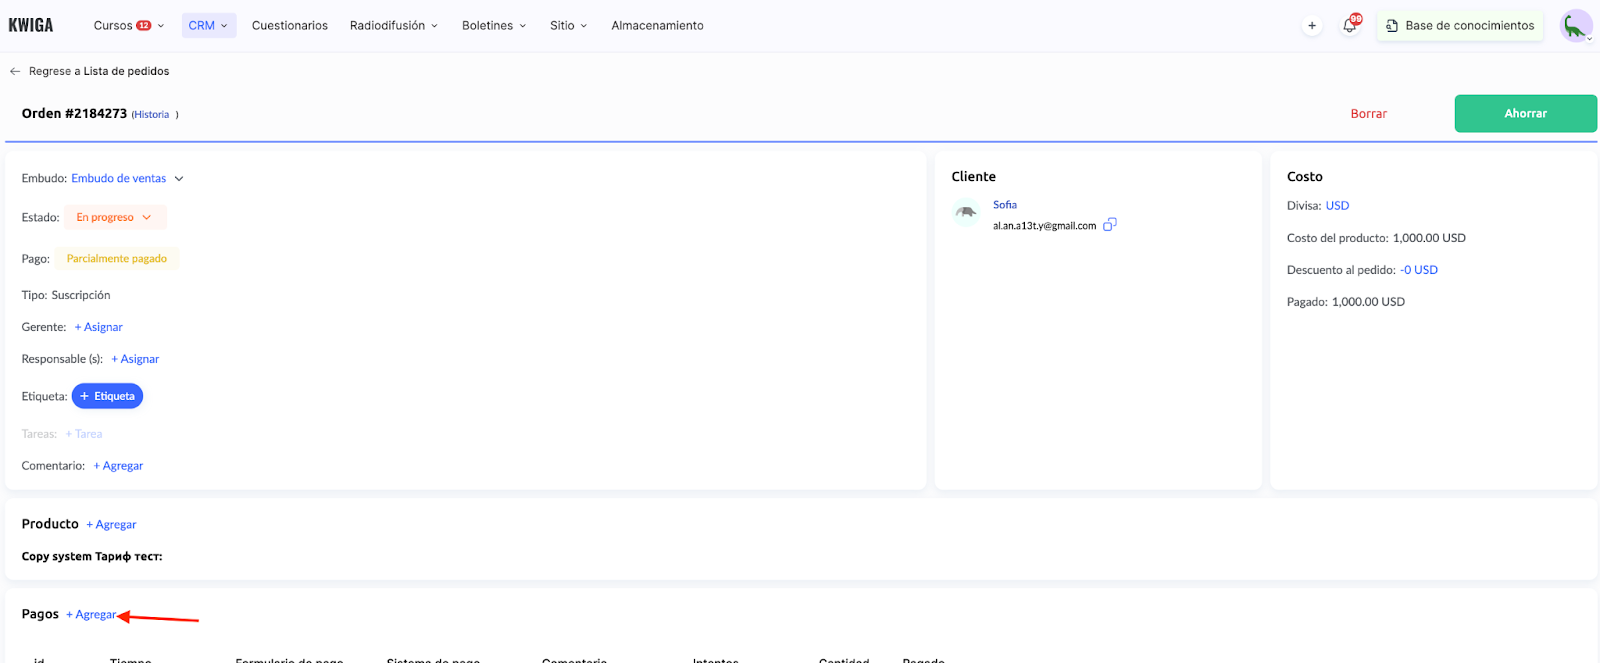The image size is (1600, 663).
Task: Open the user avatar menu
Action: point(1576,26)
